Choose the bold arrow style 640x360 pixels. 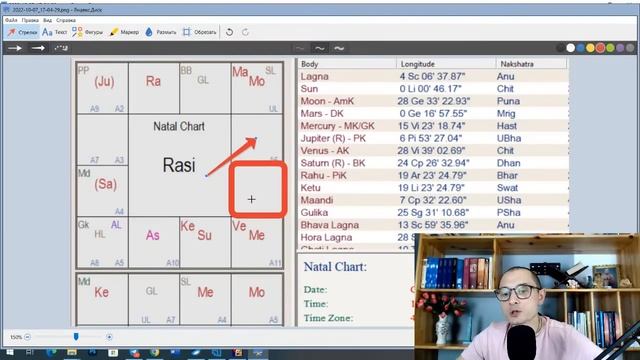(38, 48)
